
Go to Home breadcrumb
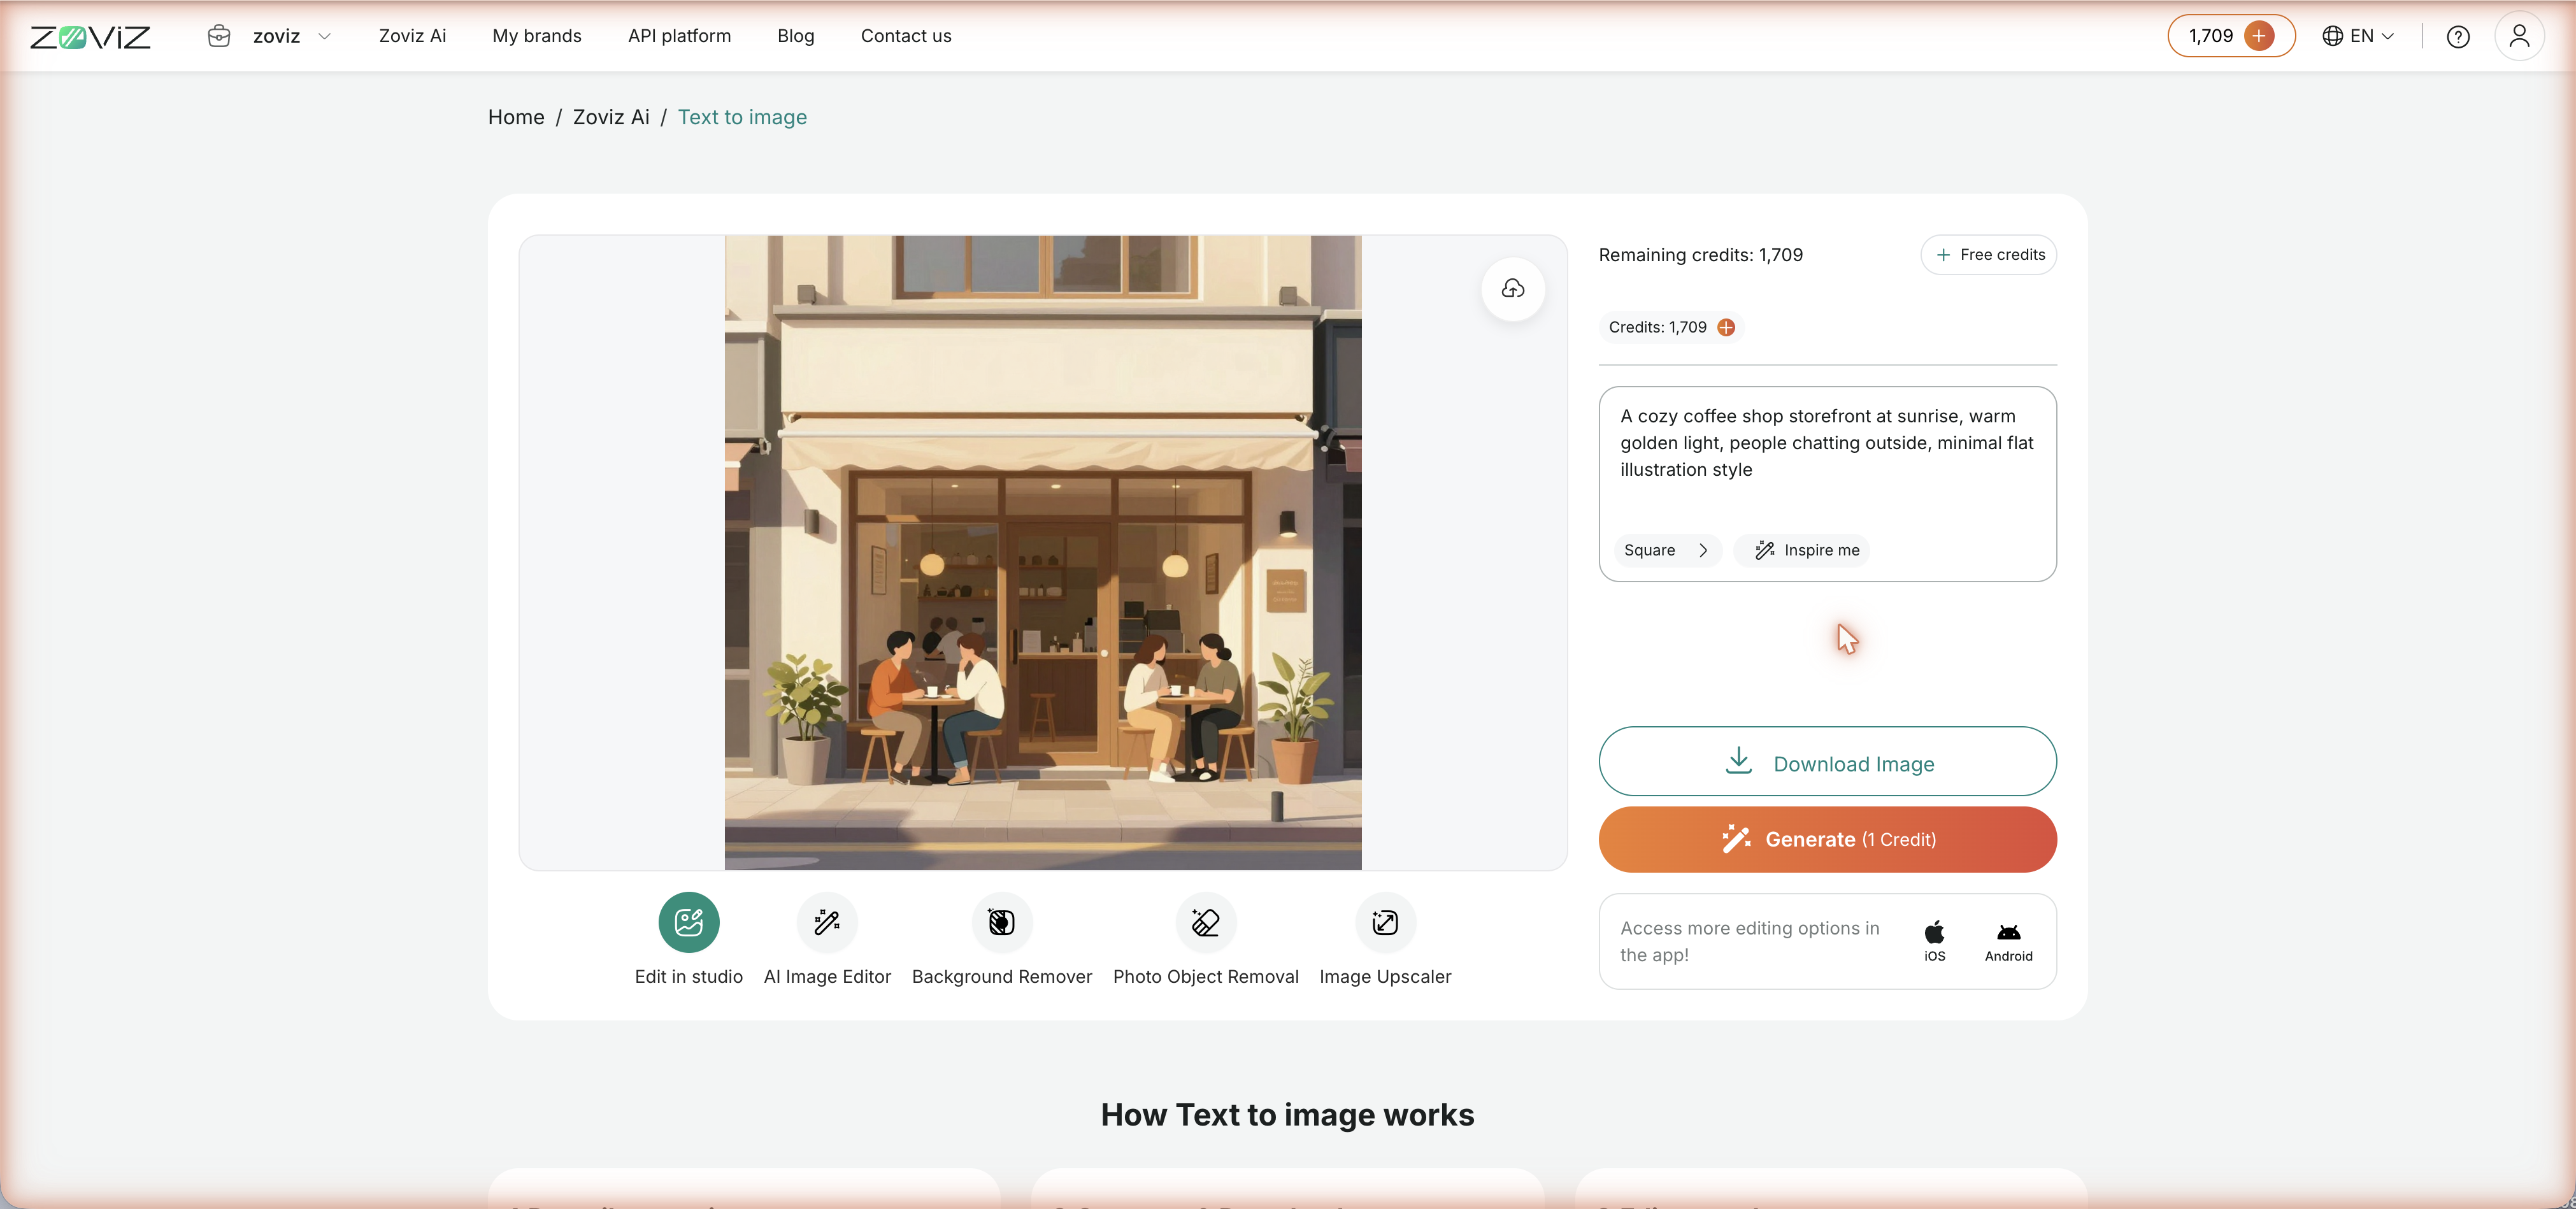516,117
